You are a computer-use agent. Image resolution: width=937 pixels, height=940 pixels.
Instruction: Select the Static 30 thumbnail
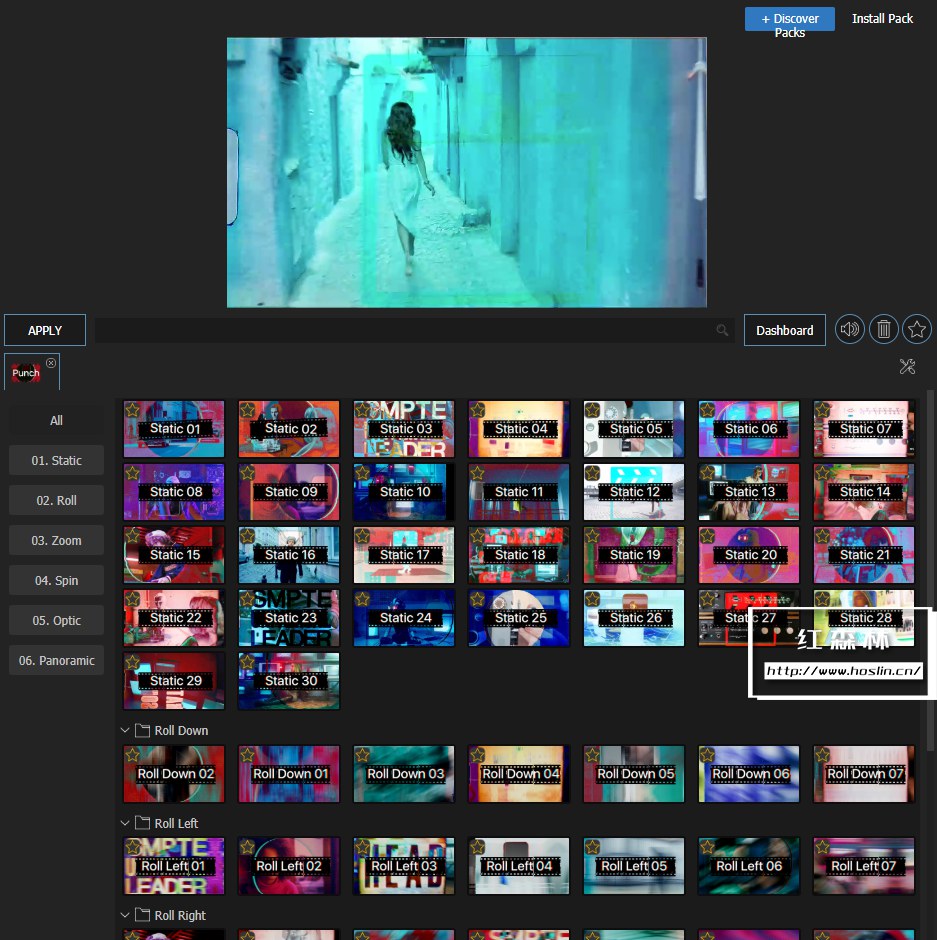coord(289,681)
